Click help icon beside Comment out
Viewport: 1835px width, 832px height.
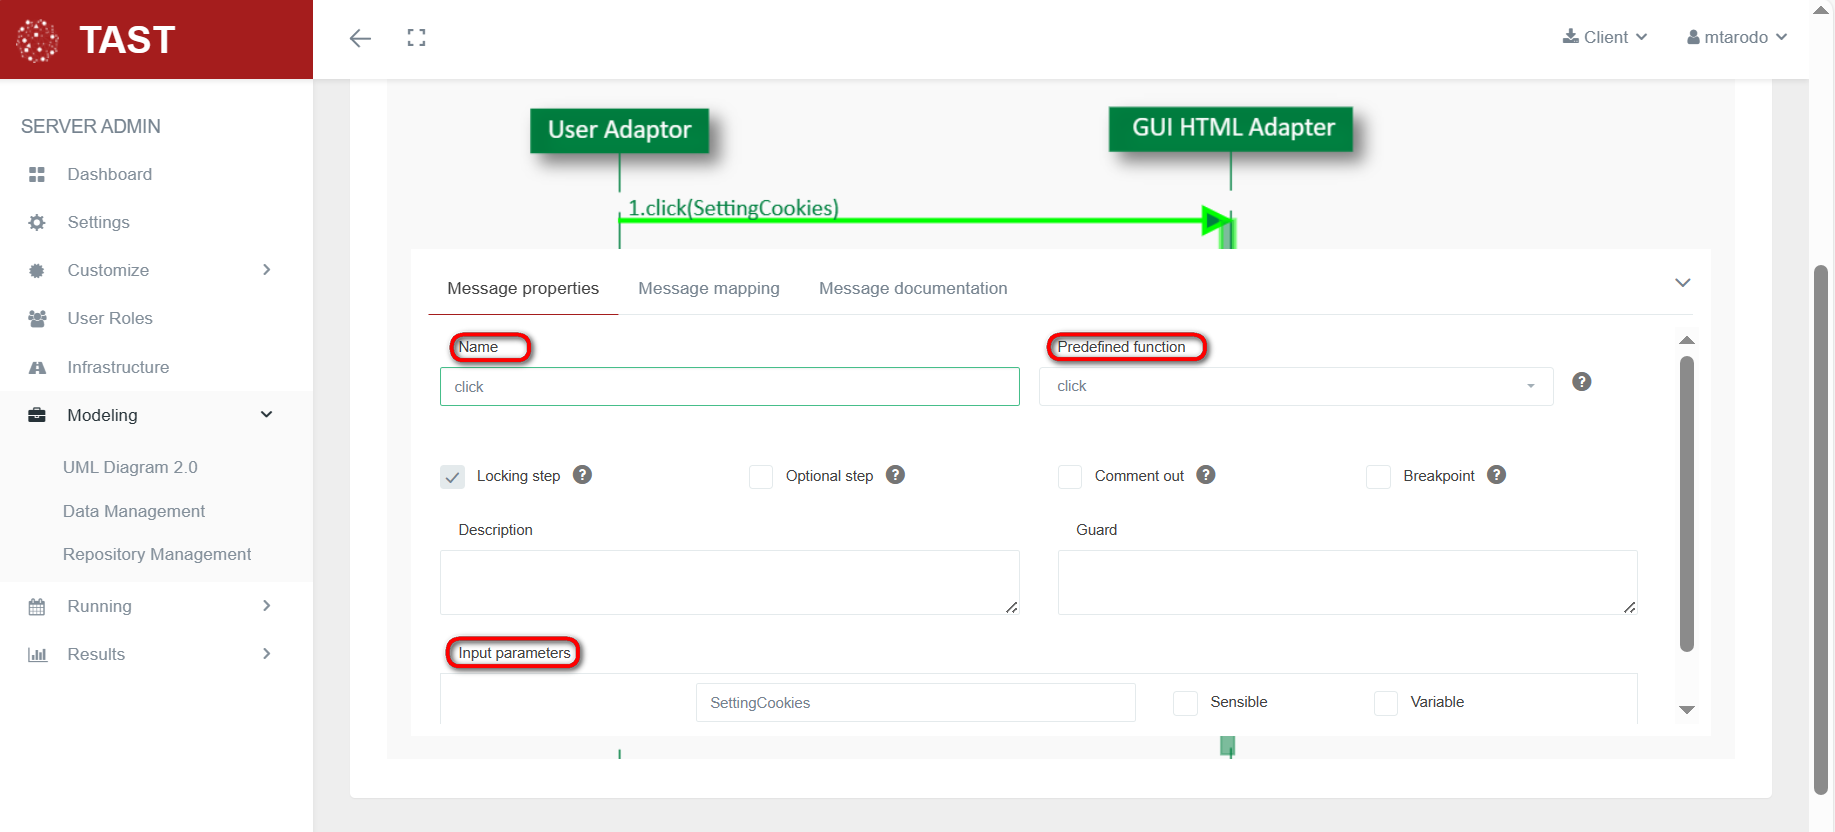(1205, 475)
